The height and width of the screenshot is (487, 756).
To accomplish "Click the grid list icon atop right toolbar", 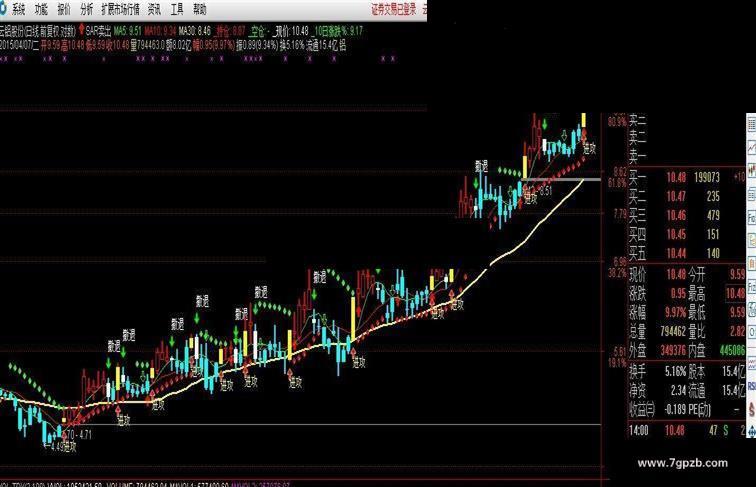I will pyautogui.click(x=752, y=124).
